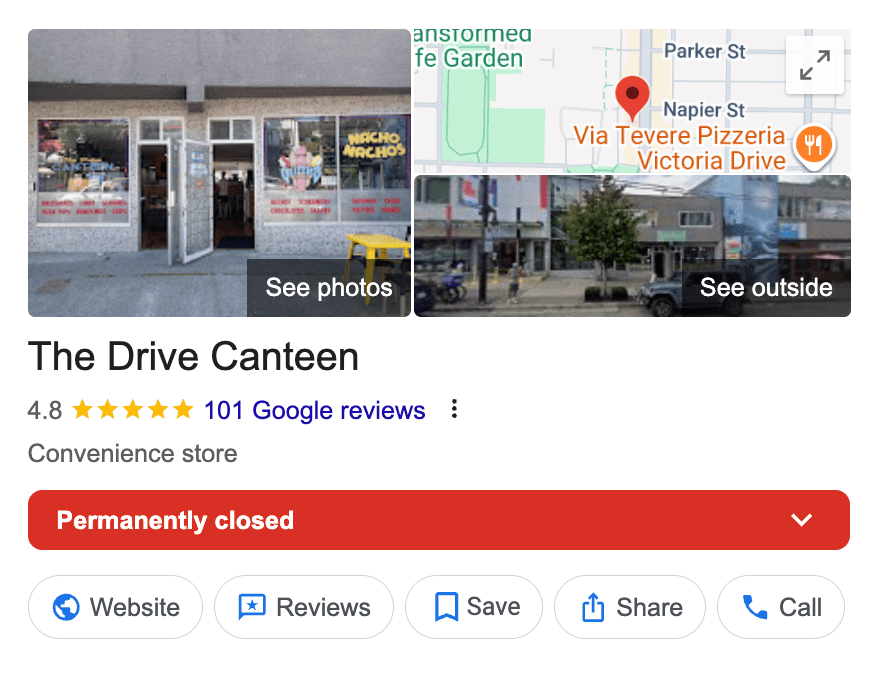Image resolution: width=896 pixels, height=684 pixels.
Task: Click the globe icon in Website button
Action: (66, 607)
